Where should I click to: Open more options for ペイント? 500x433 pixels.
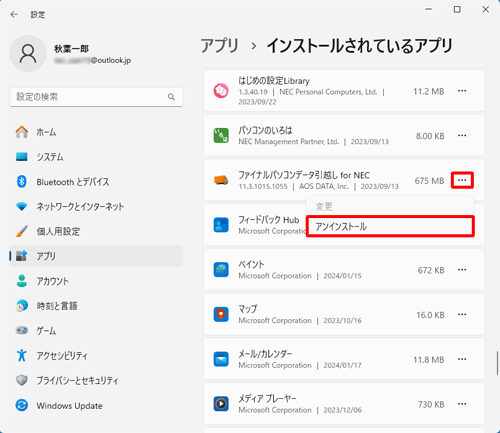[462, 270]
